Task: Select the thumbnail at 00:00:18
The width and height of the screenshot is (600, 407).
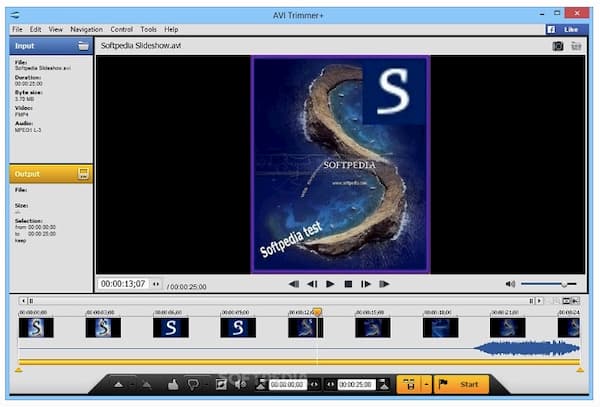Action: (440, 328)
